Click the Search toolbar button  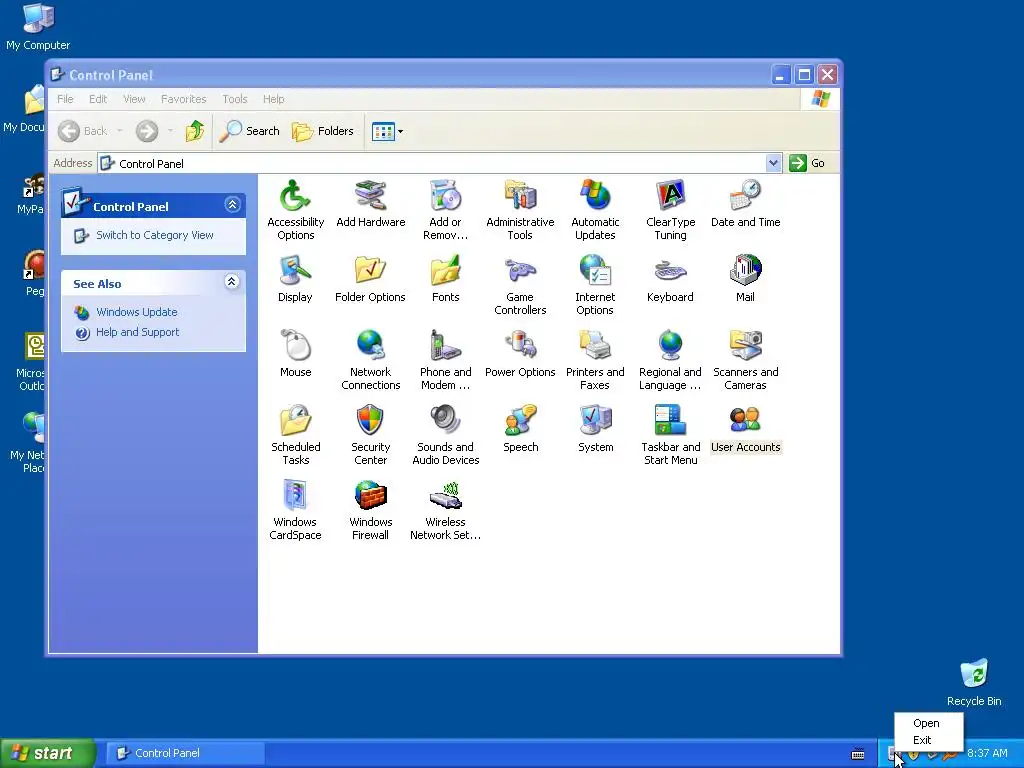click(249, 131)
